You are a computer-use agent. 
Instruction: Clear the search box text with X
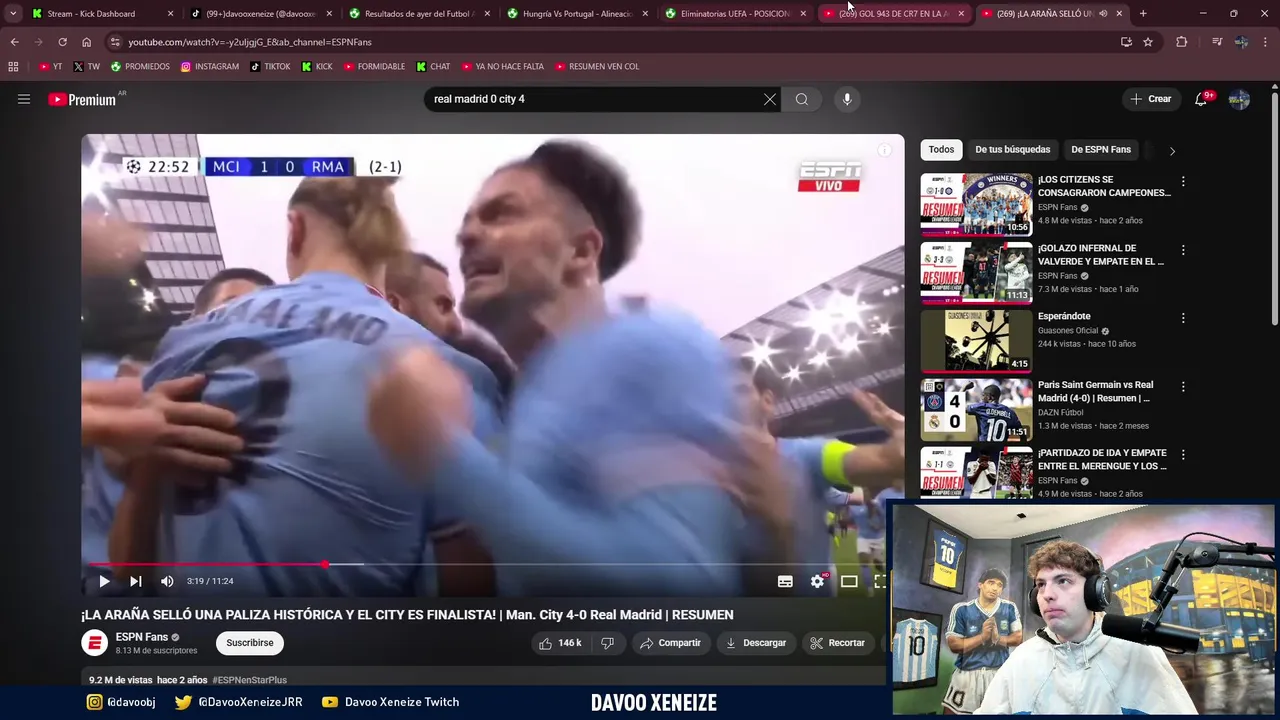(x=769, y=99)
